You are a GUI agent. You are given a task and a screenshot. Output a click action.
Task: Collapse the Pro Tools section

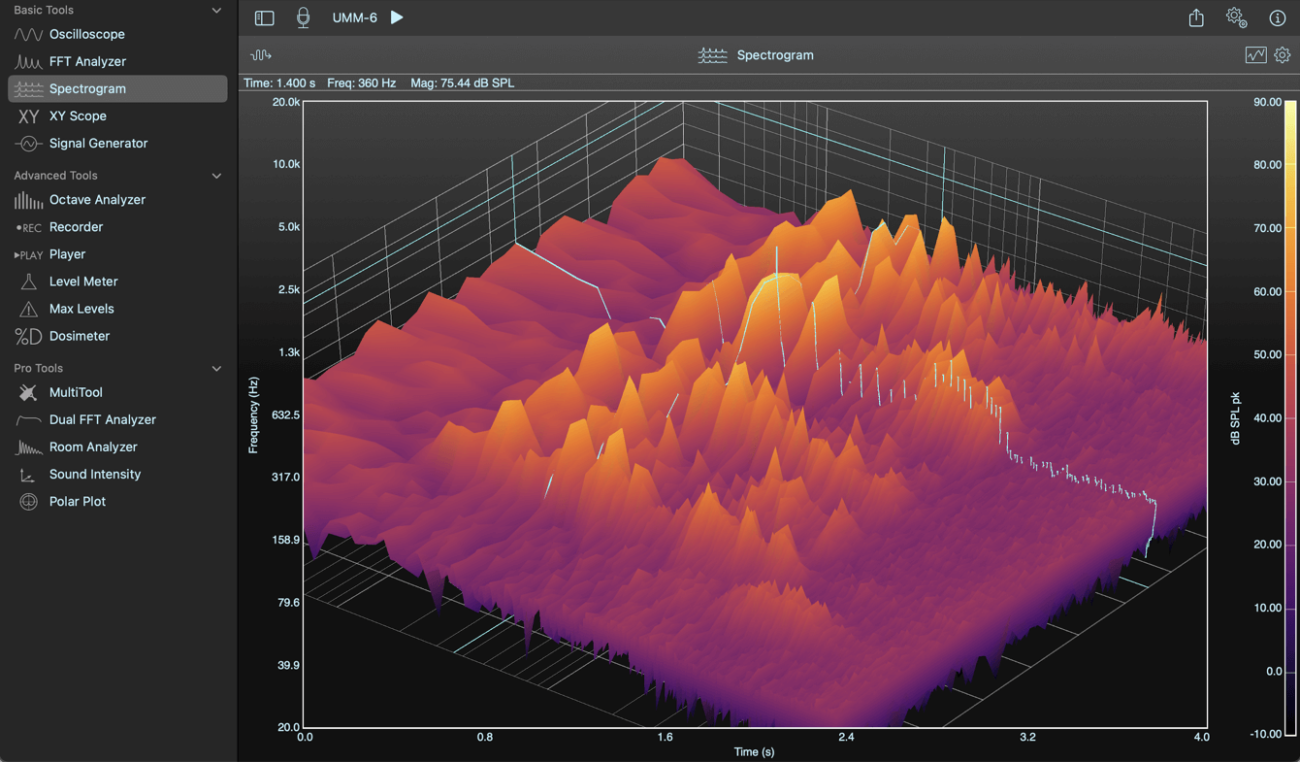click(217, 369)
